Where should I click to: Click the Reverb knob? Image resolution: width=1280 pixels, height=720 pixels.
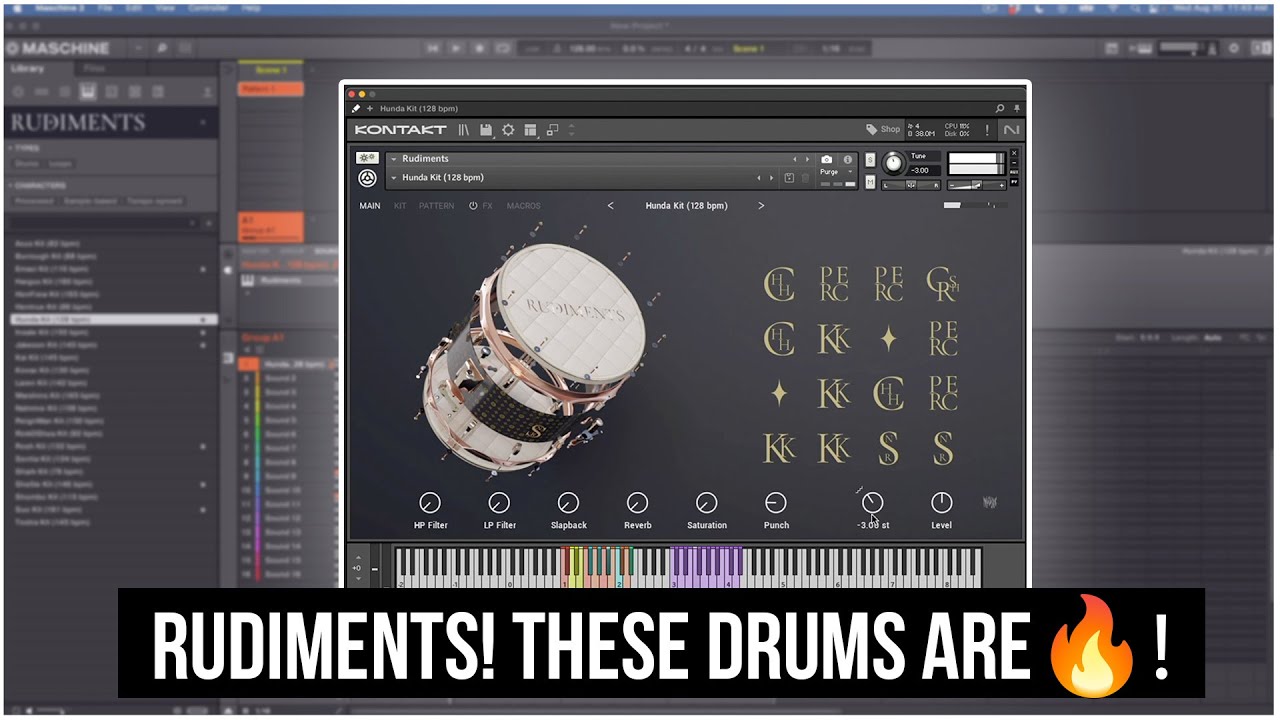(637, 503)
